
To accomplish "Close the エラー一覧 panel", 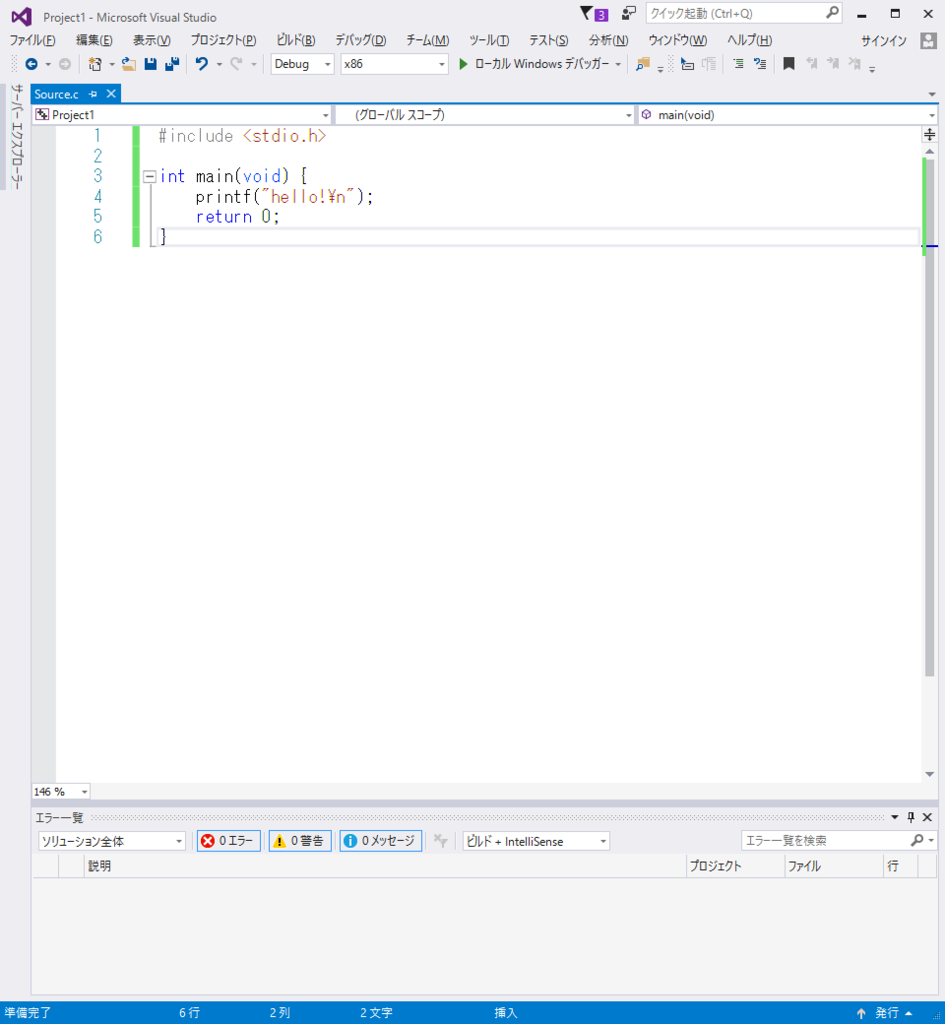I will 927,817.
